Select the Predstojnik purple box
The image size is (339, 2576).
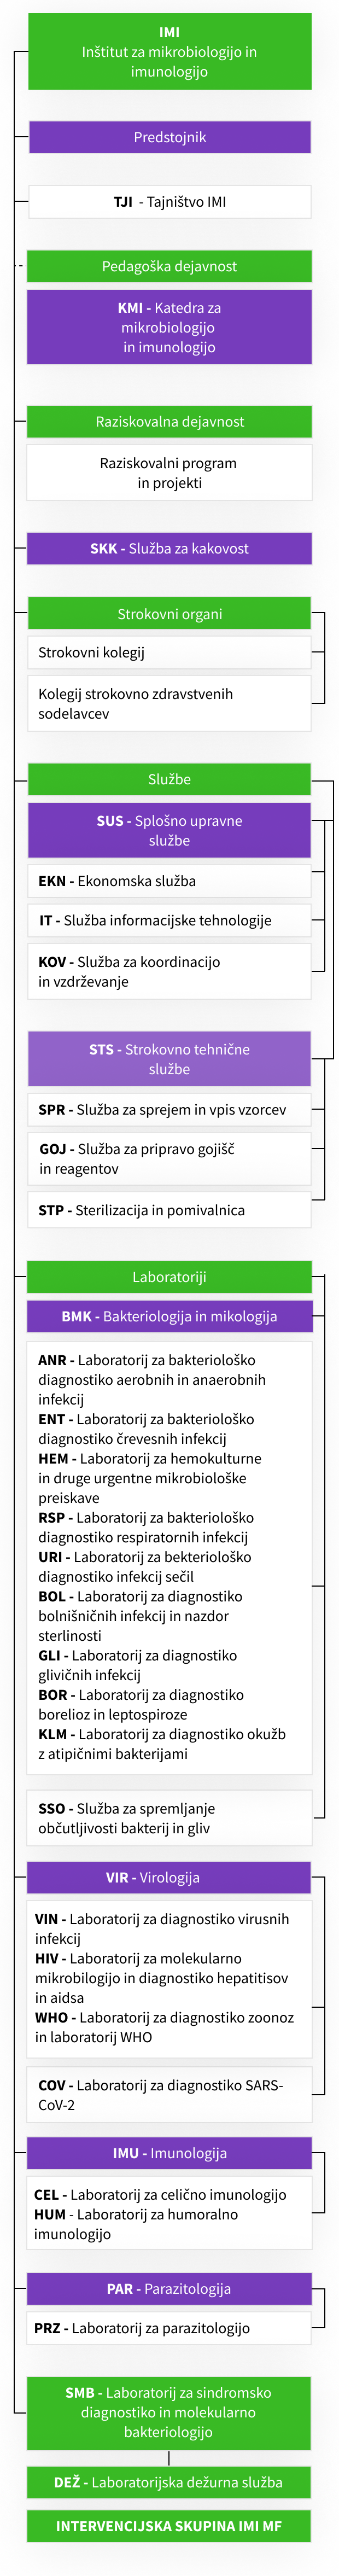[169, 137]
